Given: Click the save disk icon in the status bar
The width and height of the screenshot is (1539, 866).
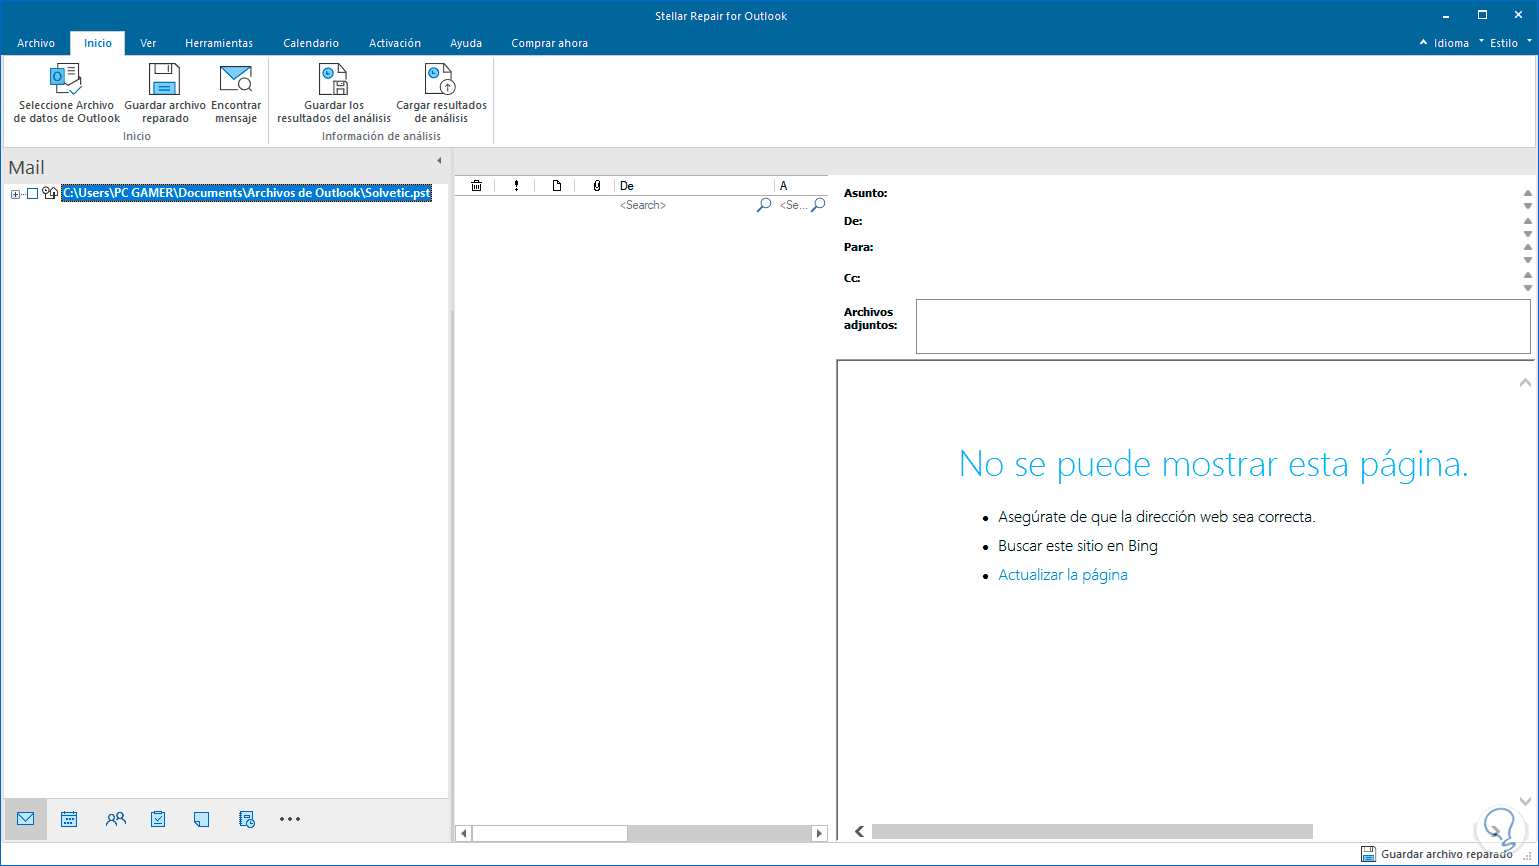Looking at the screenshot, I should coord(1368,854).
